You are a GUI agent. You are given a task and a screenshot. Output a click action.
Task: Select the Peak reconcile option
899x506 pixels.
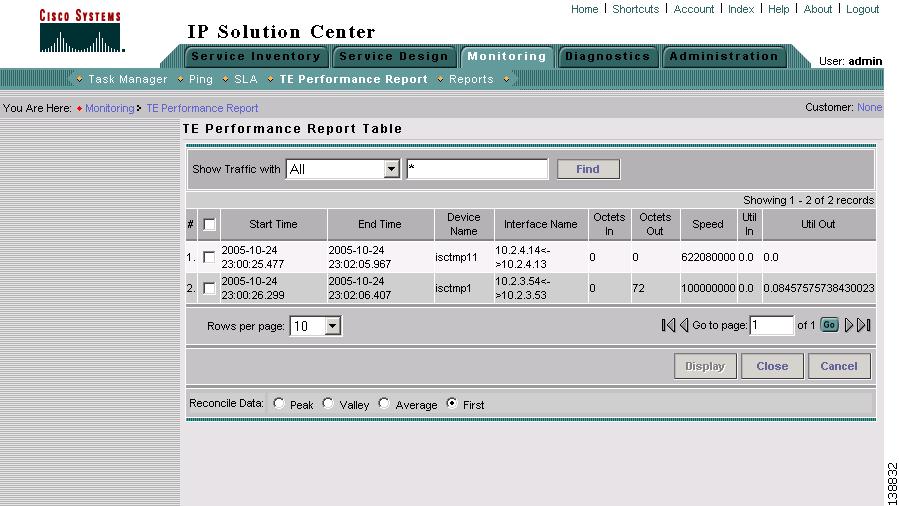(x=279, y=403)
